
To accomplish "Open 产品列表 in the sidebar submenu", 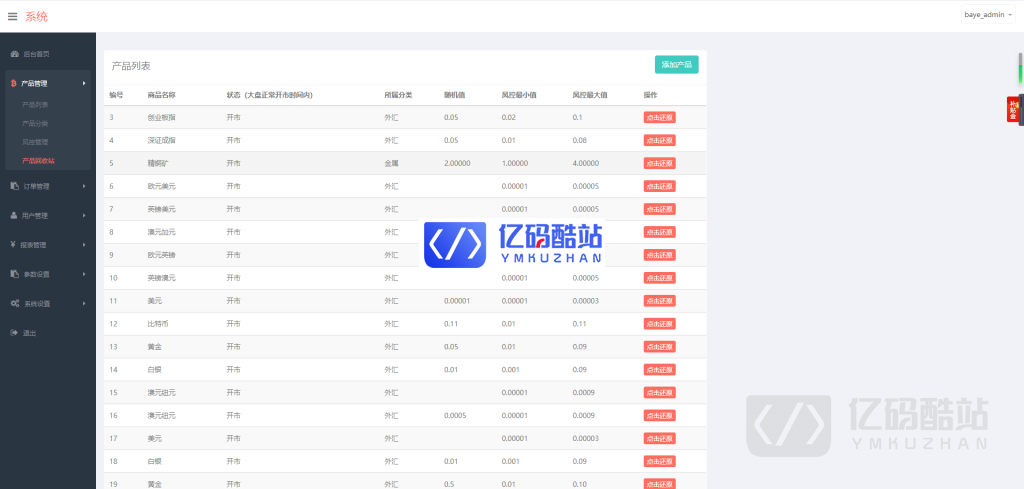I will (x=35, y=104).
